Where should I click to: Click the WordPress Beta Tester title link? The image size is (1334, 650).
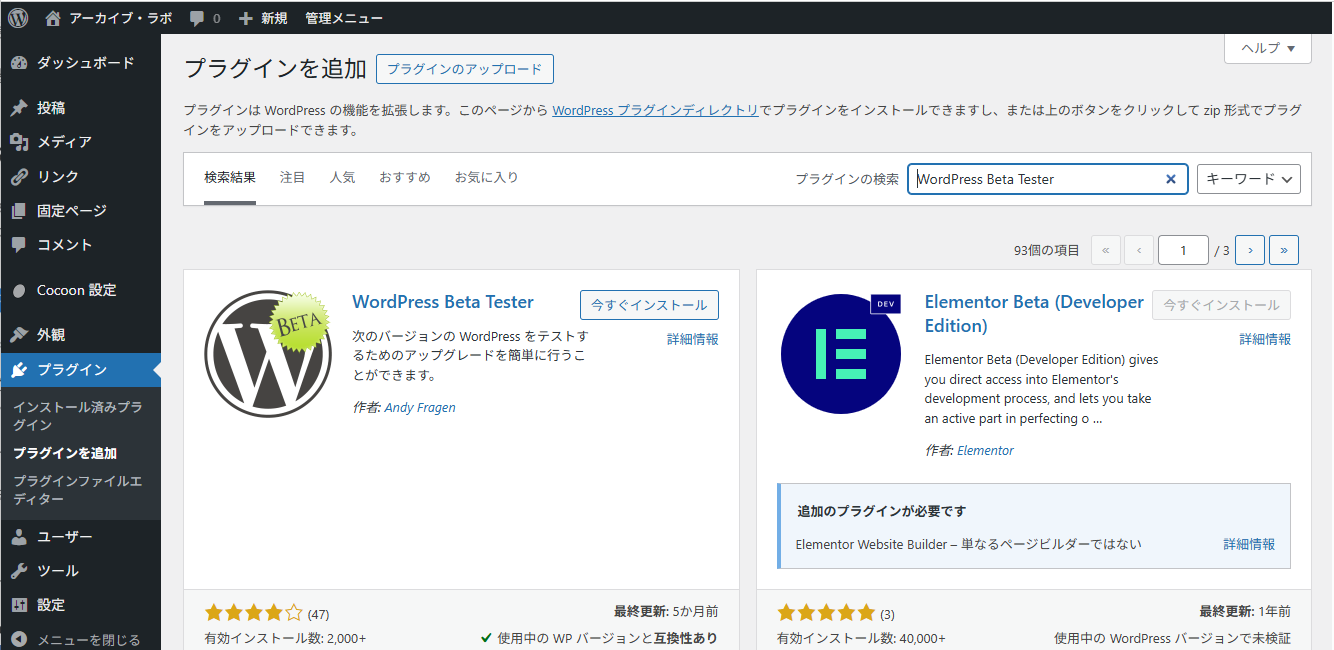point(443,302)
